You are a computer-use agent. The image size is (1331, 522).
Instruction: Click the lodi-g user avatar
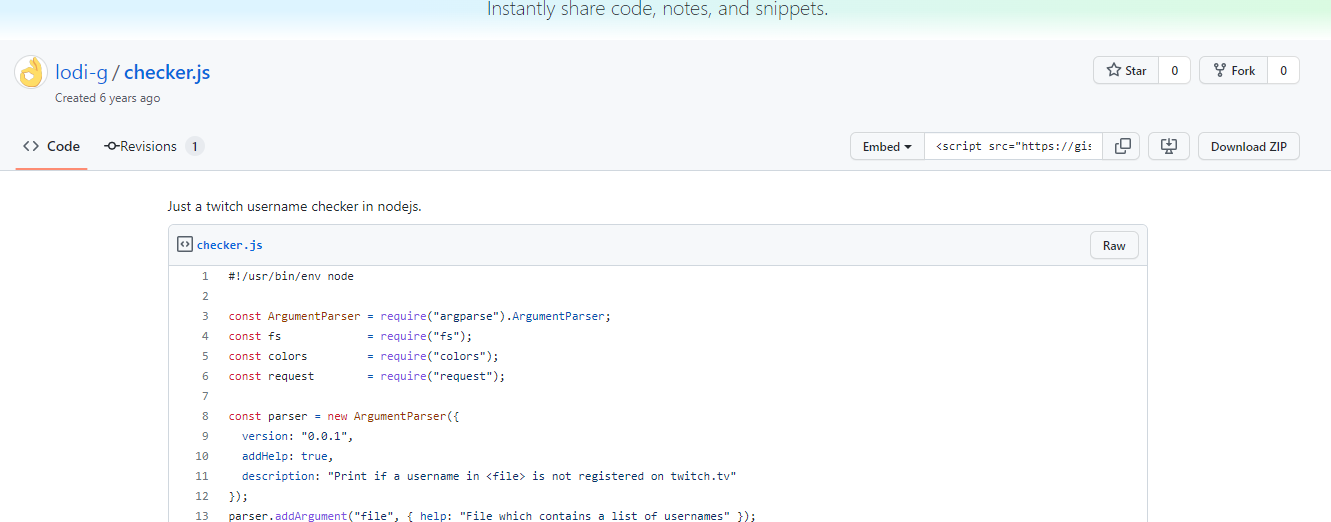pyautogui.click(x=31, y=72)
